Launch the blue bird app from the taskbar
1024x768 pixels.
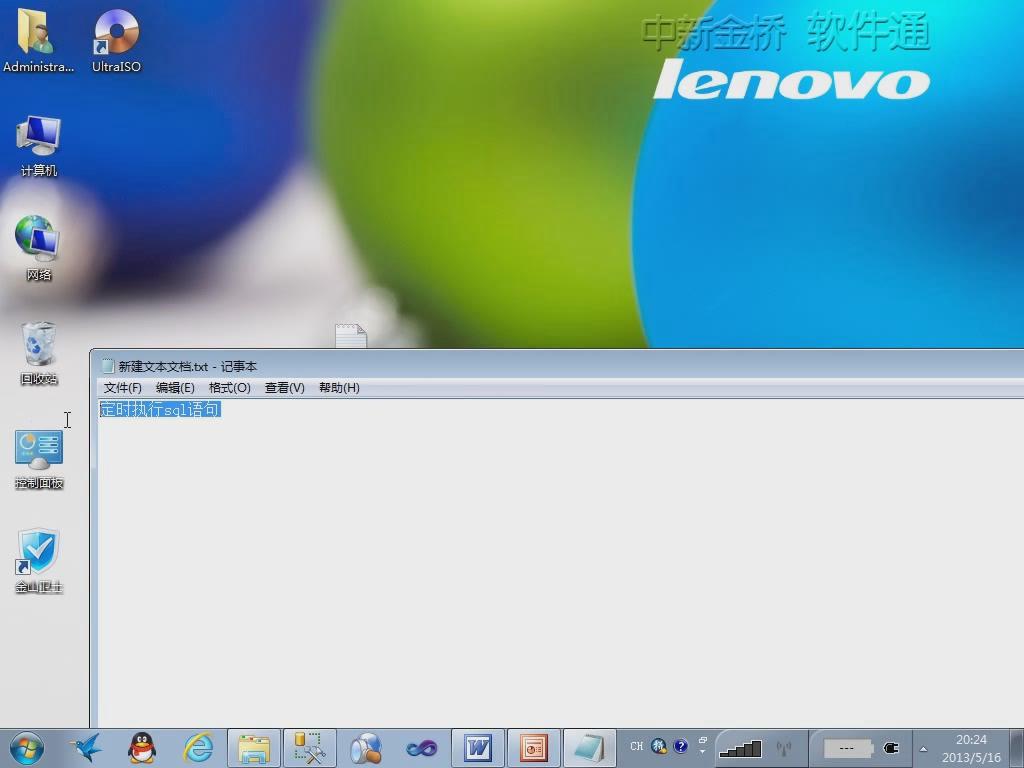tap(86, 748)
